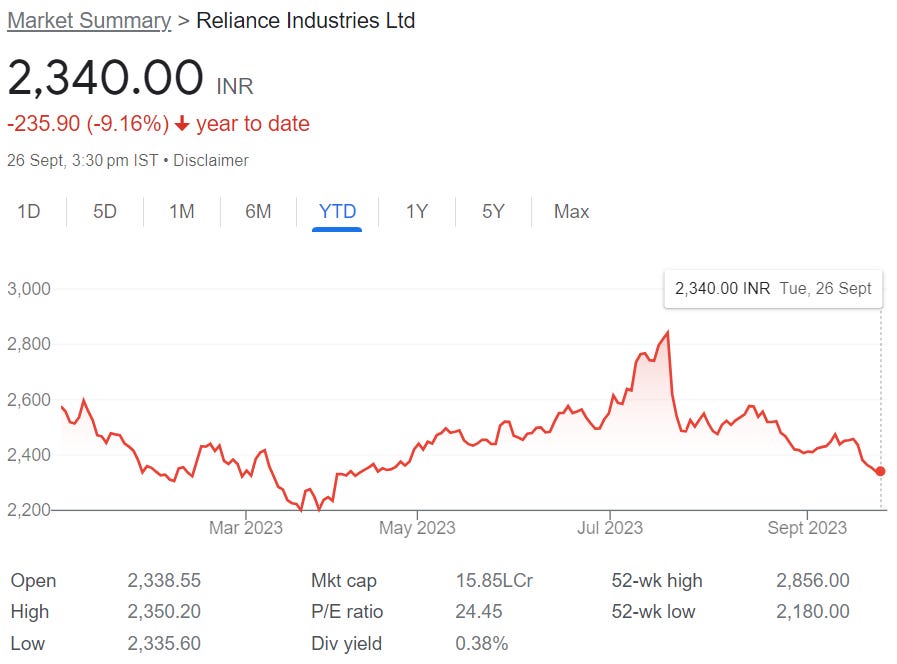Click the Mkt cap label
This screenshot has width=897, height=664.
(344, 580)
